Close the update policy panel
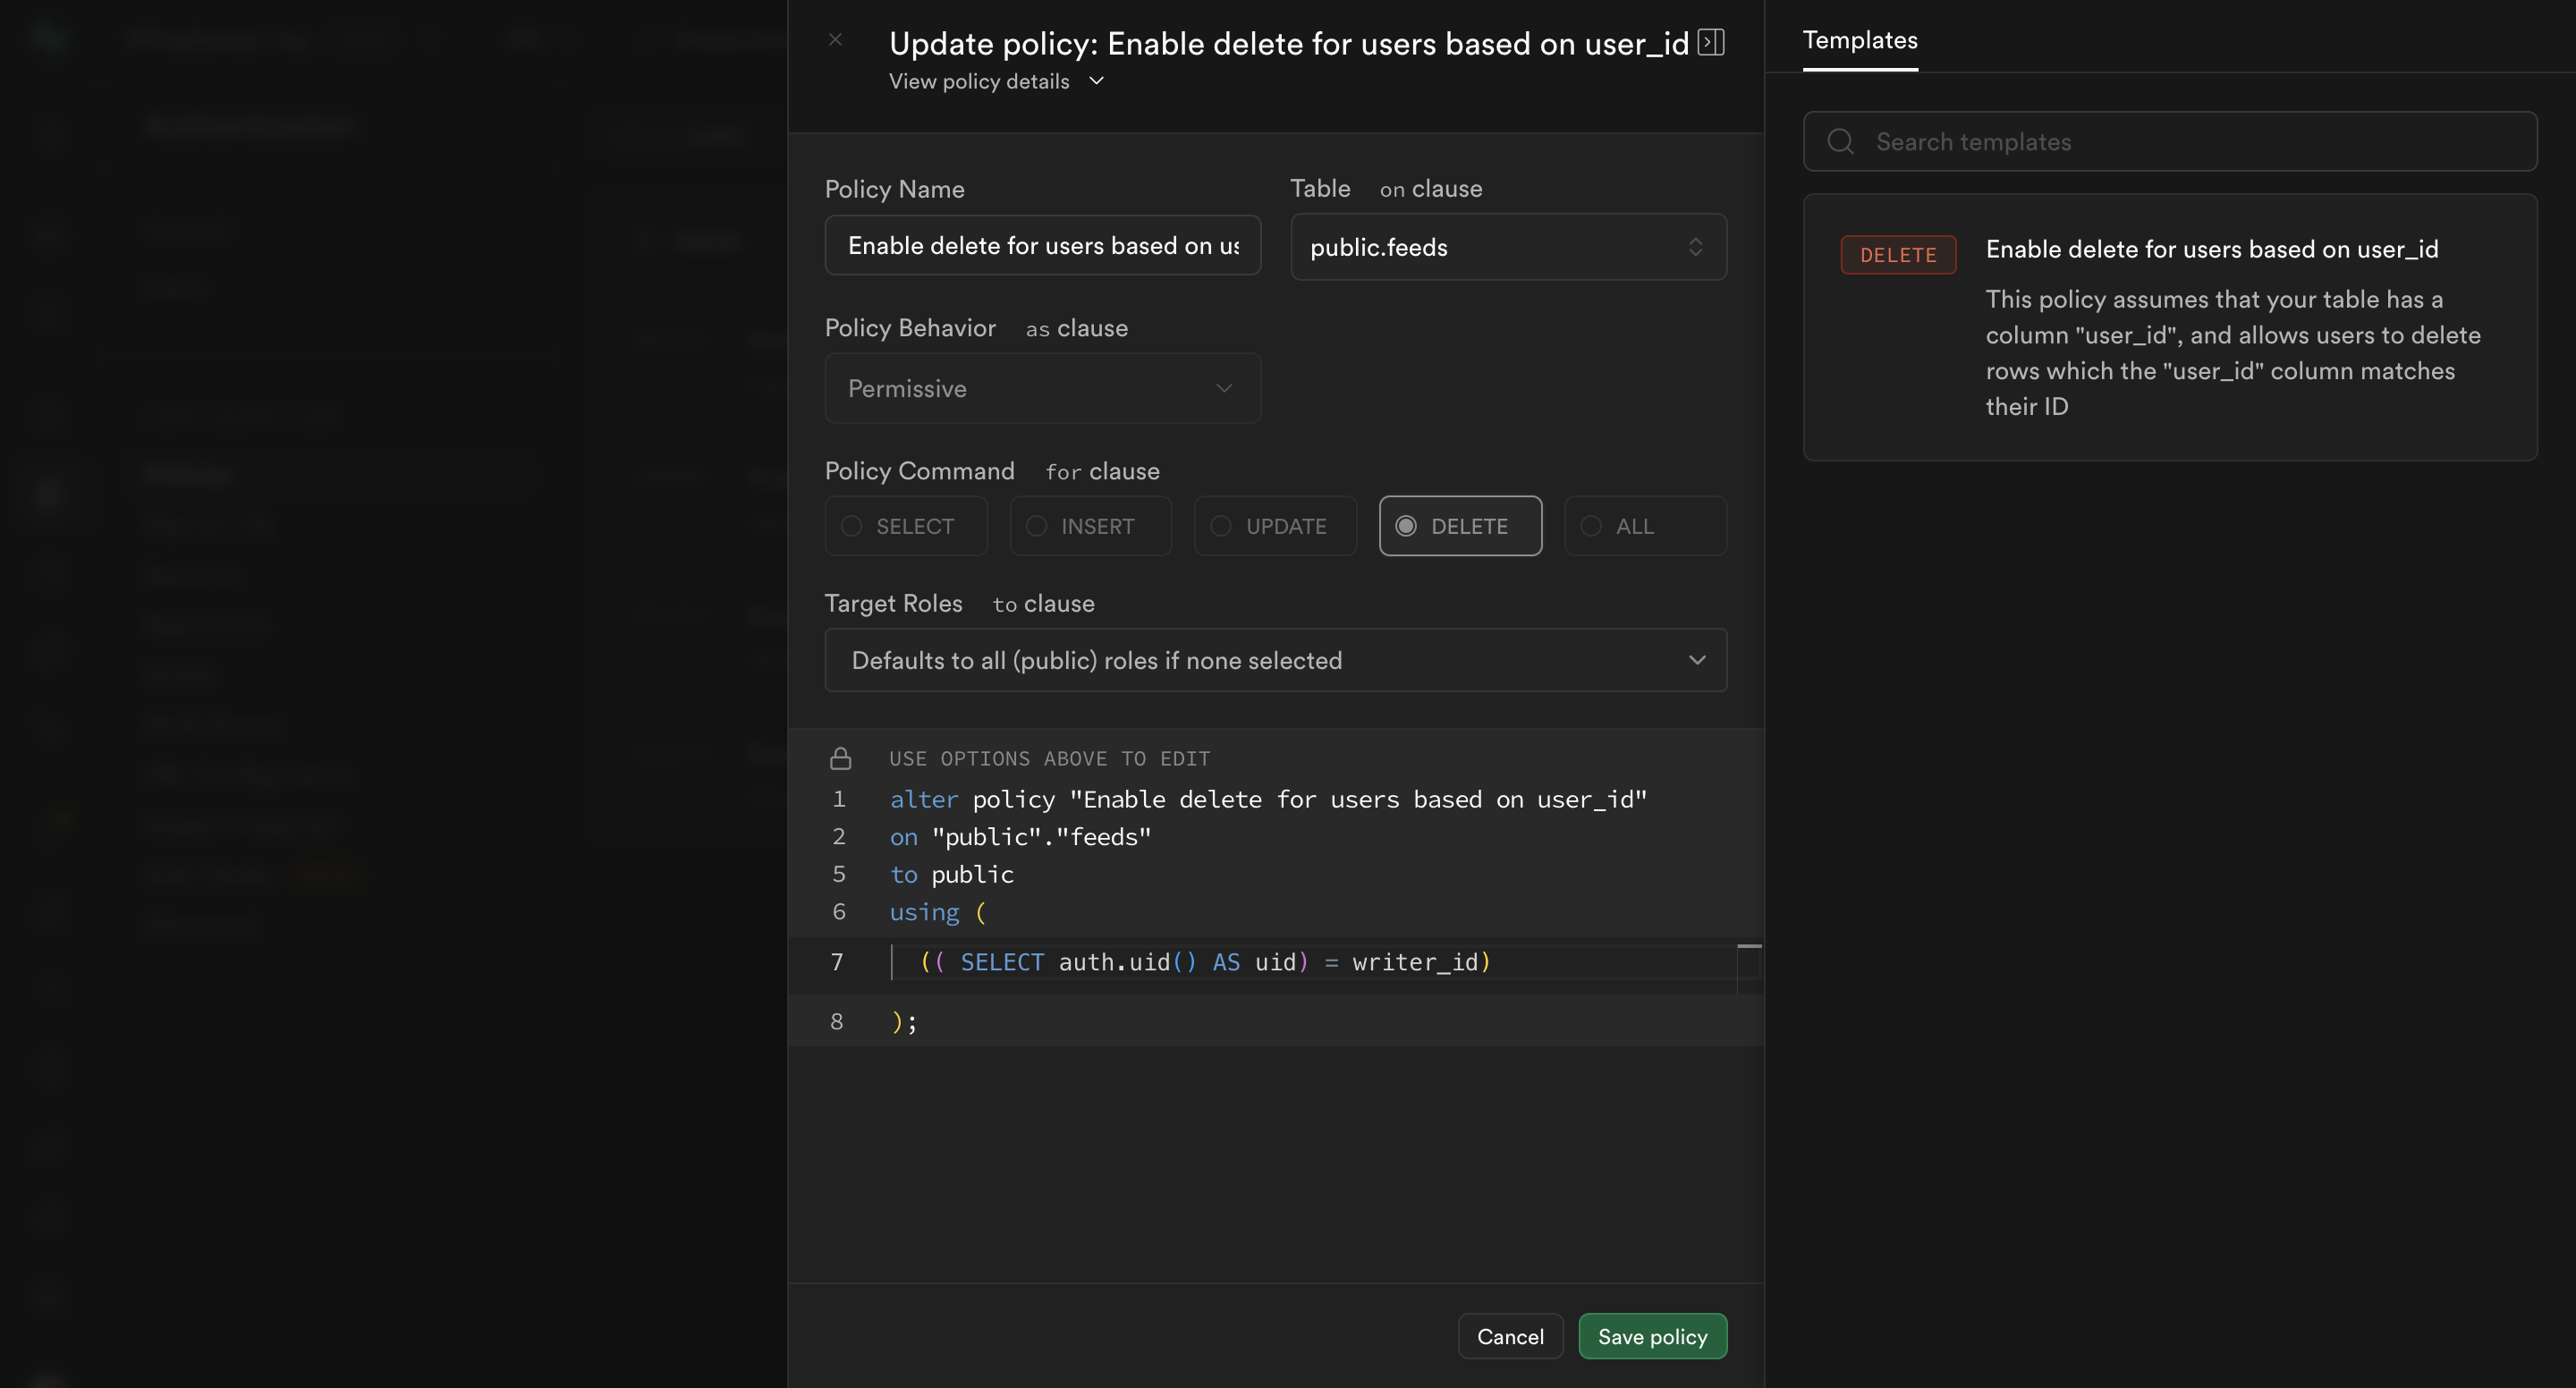2576x1388 pixels. coord(835,40)
